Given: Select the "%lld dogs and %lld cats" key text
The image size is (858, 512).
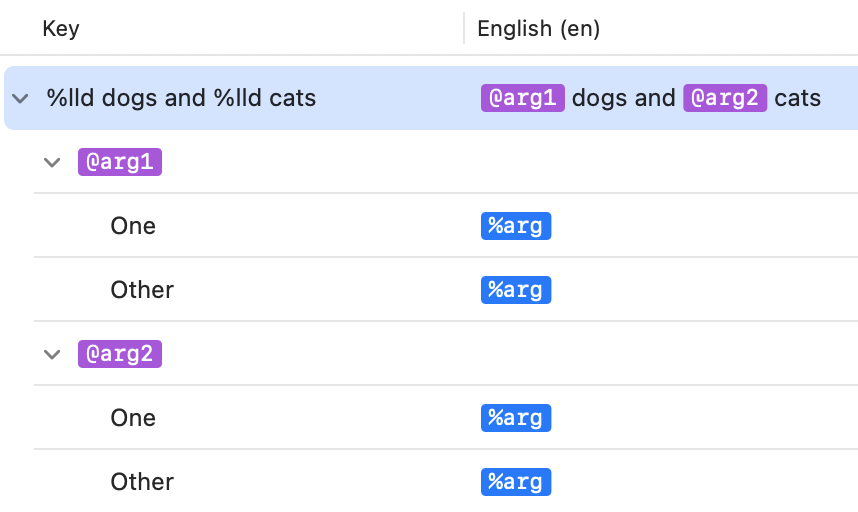Looking at the screenshot, I should 181,98.
